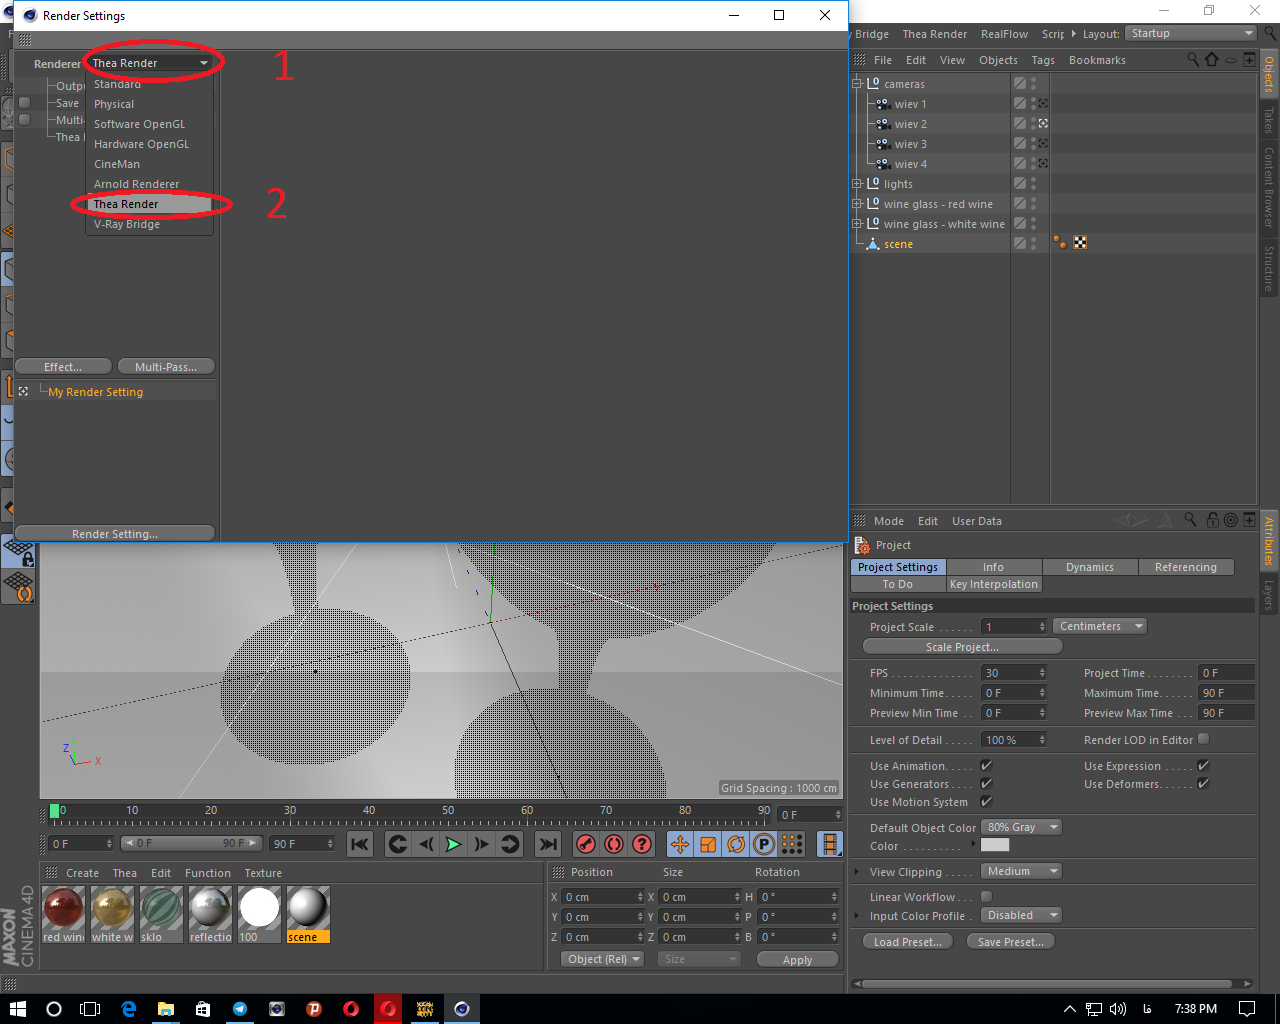Click orange spheres tag on scene object

1060,243
